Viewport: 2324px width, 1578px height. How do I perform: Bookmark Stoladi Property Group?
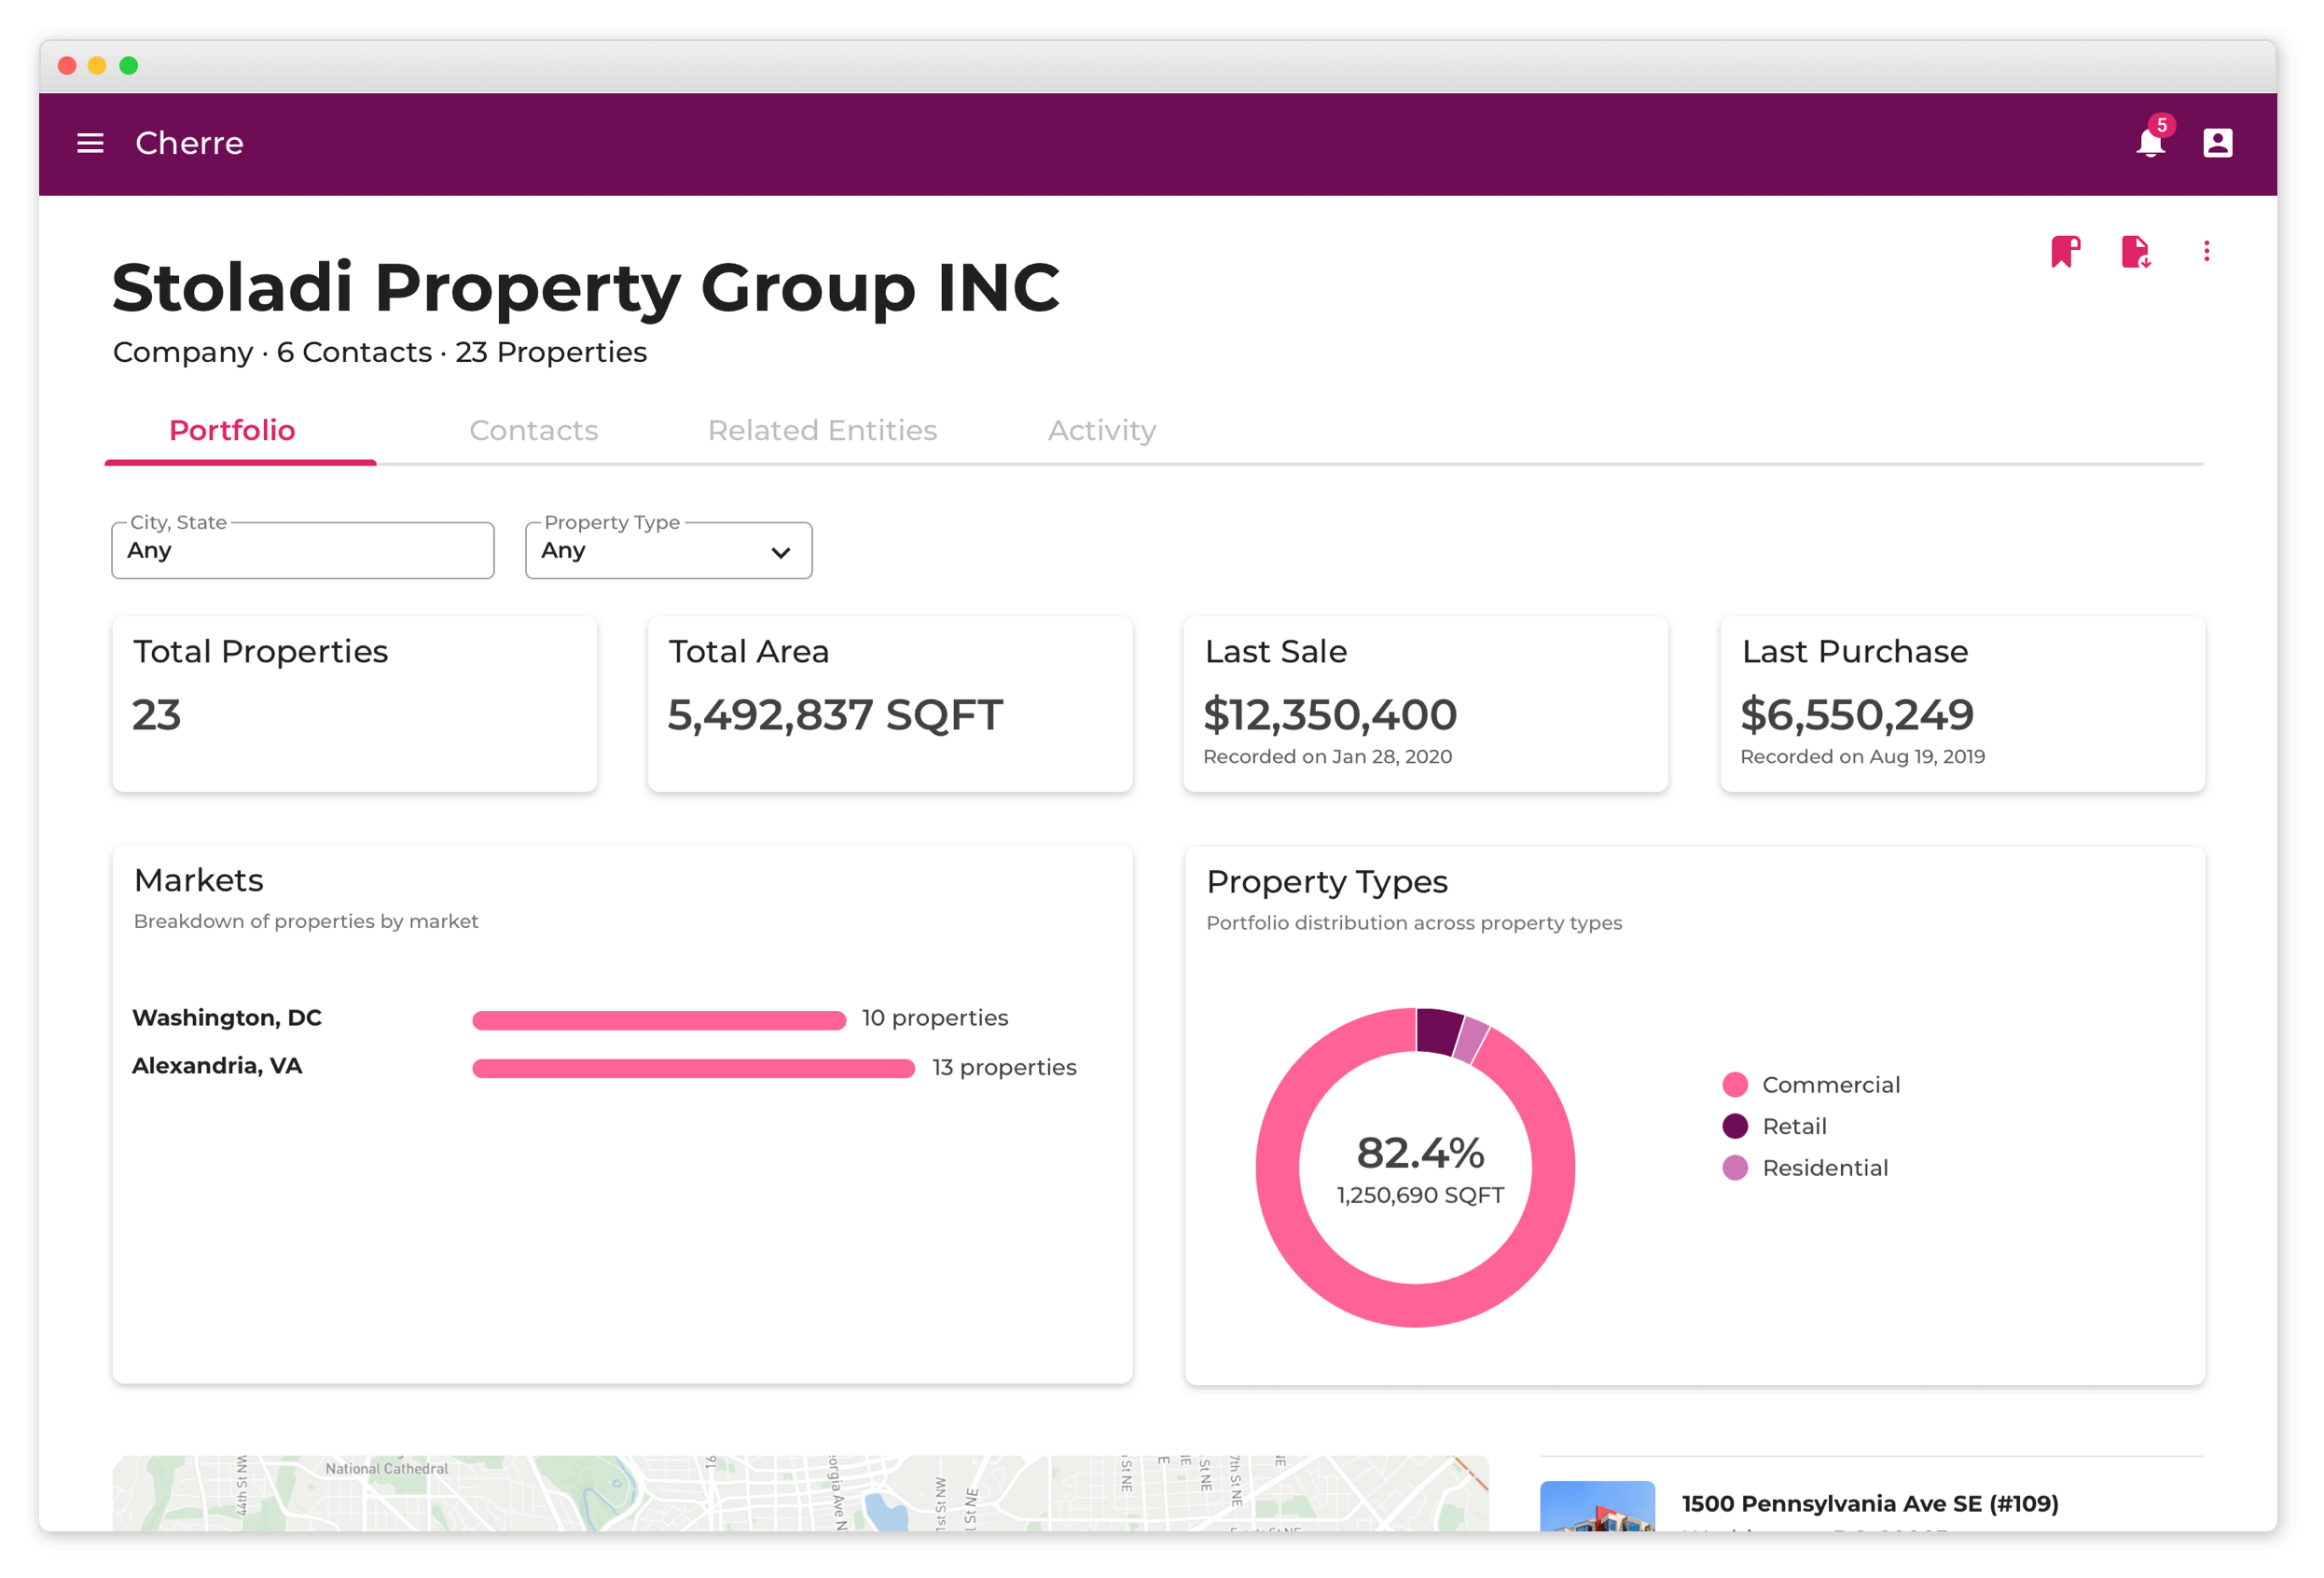pos(2066,251)
